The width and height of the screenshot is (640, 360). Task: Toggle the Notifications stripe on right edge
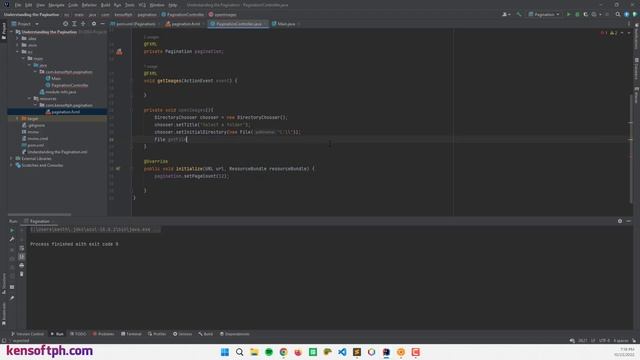636,36
